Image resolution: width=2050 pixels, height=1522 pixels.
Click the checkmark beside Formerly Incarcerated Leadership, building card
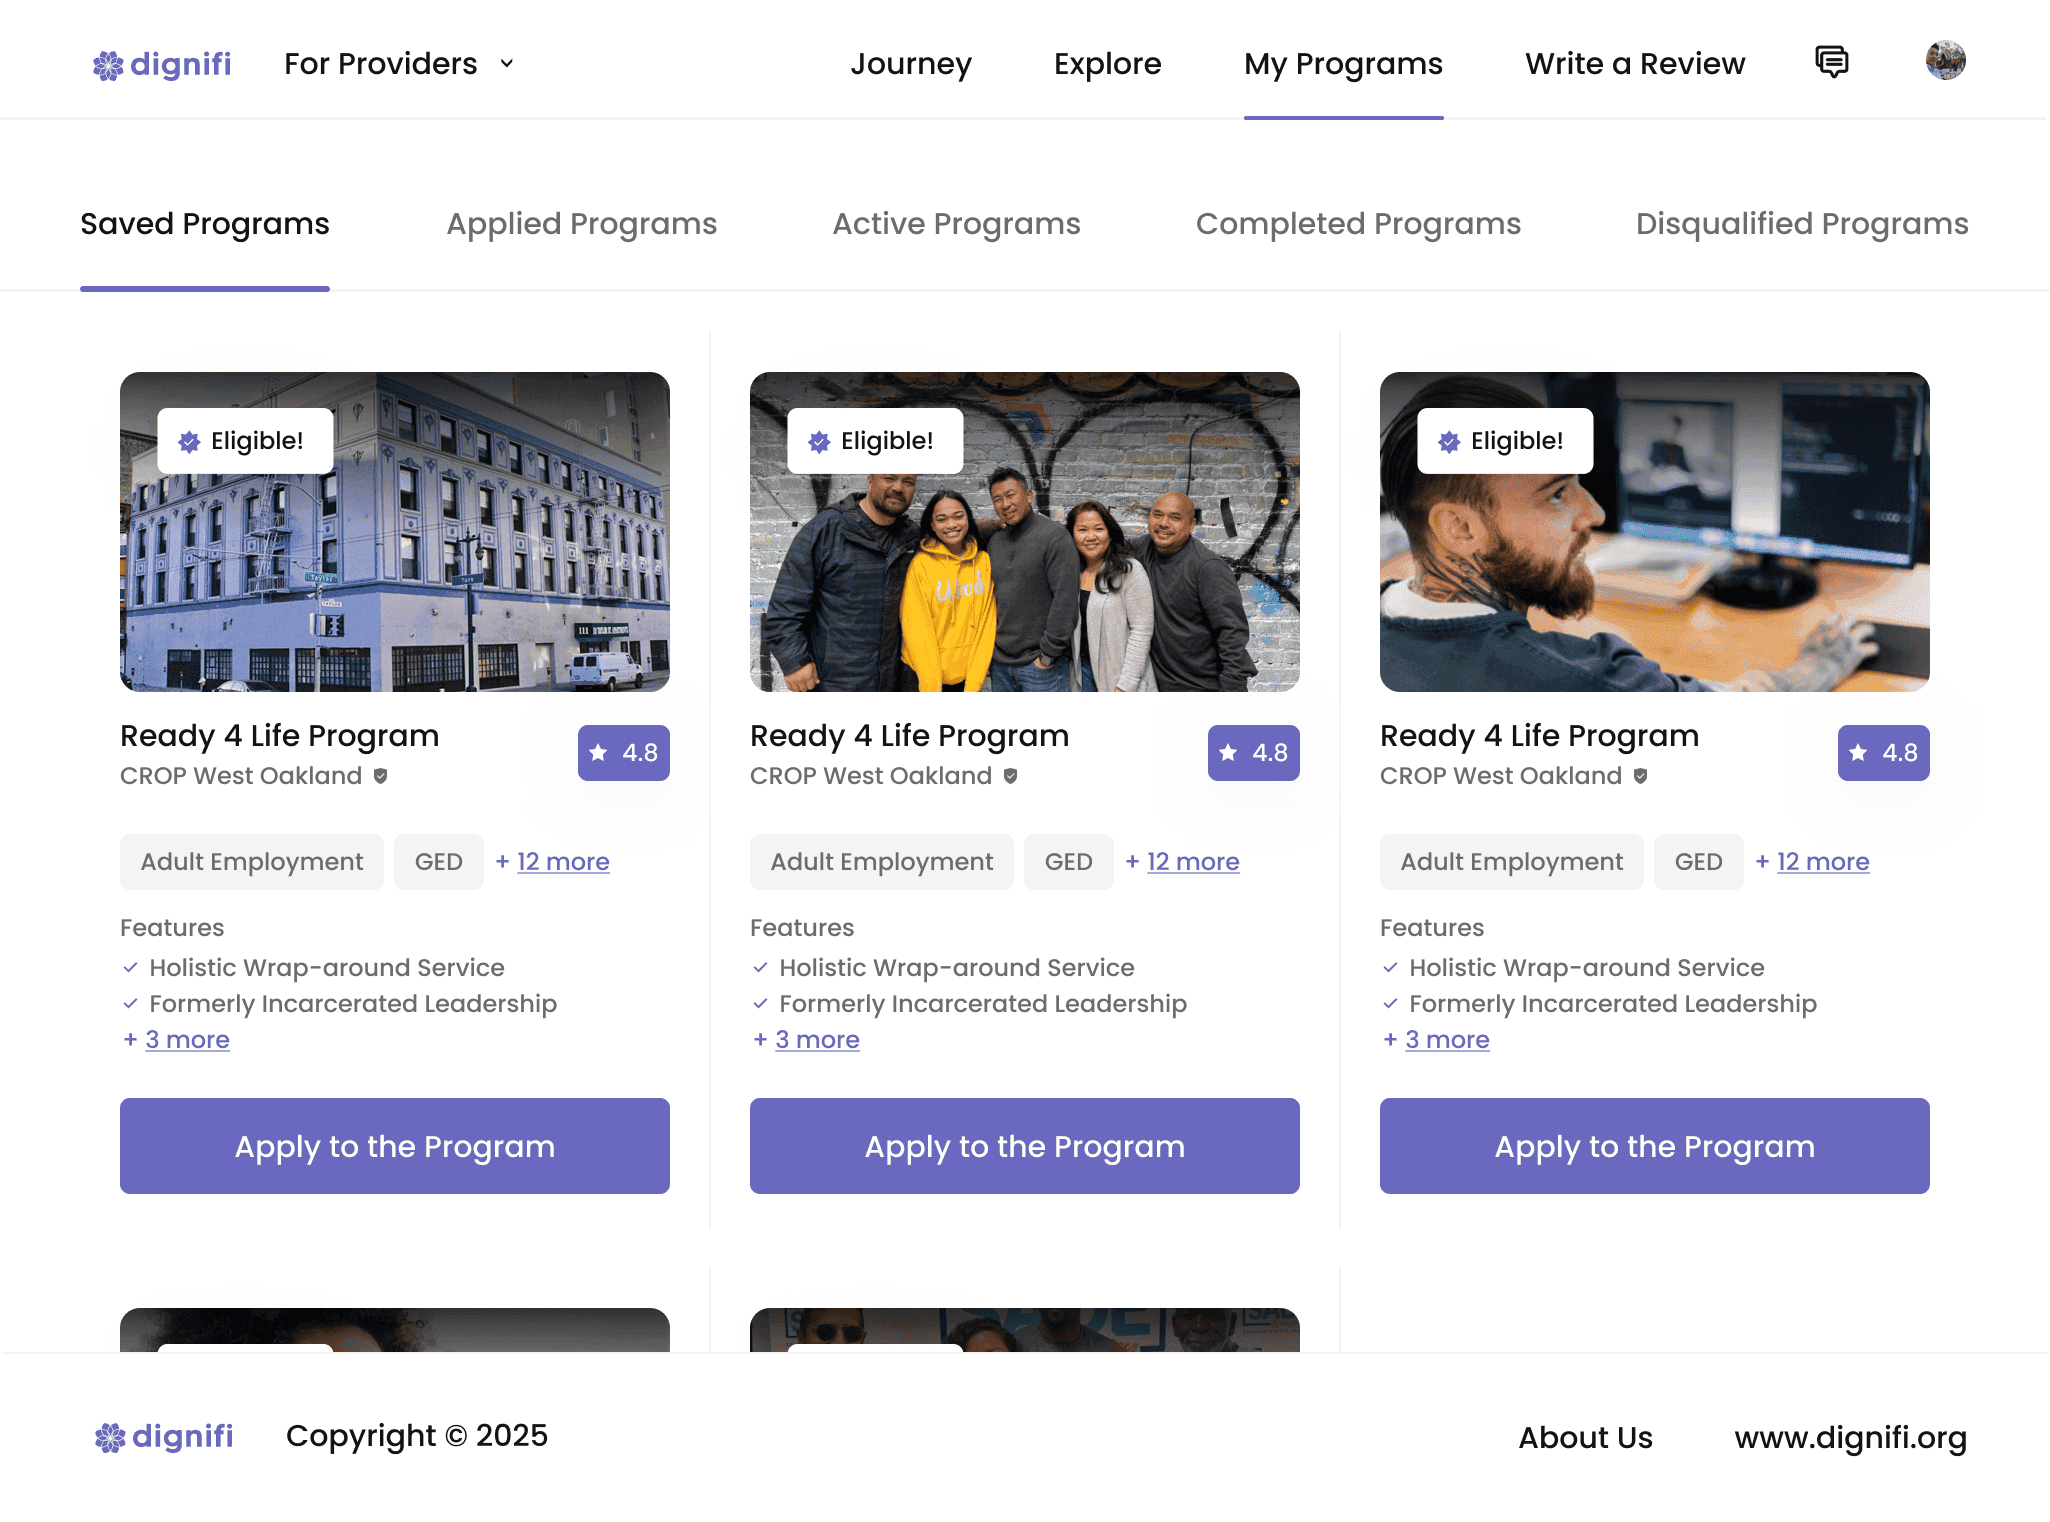click(130, 1004)
